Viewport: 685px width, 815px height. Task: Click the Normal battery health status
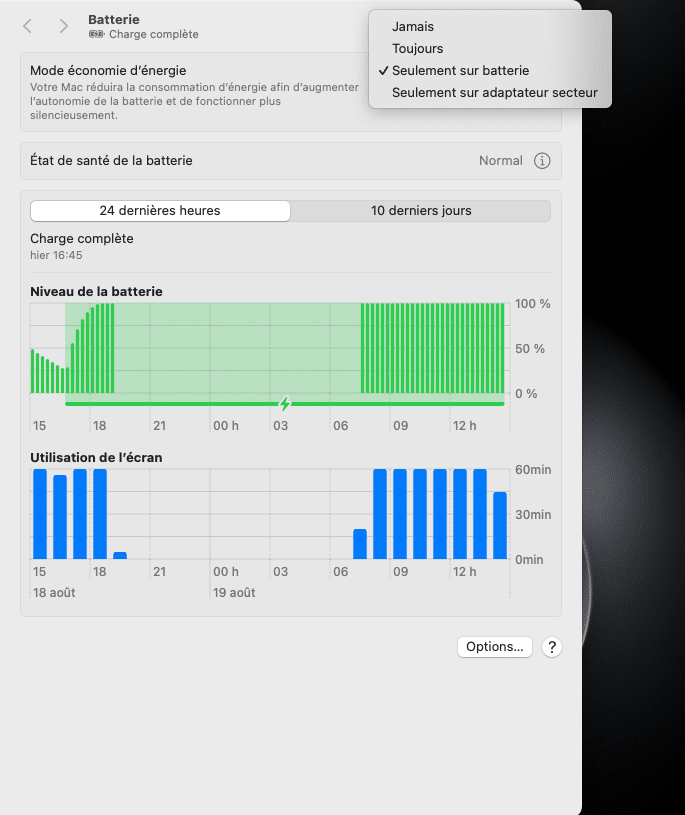pos(500,161)
